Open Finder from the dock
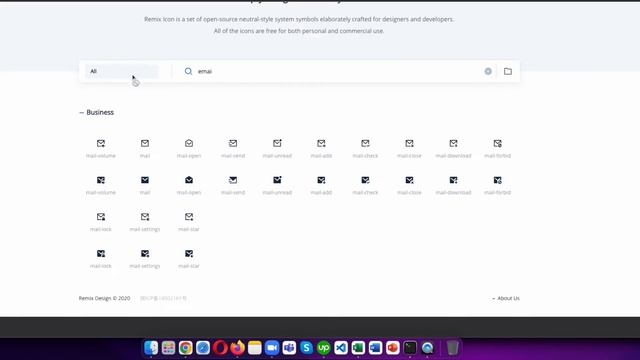This screenshot has height=360, width=640. [x=151, y=348]
